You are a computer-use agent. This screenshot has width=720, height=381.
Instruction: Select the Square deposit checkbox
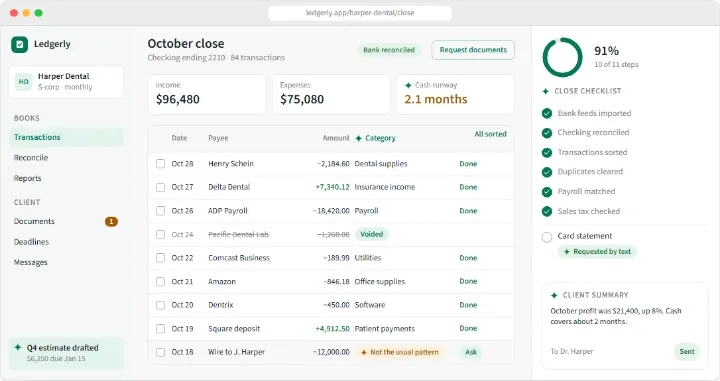coord(160,329)
